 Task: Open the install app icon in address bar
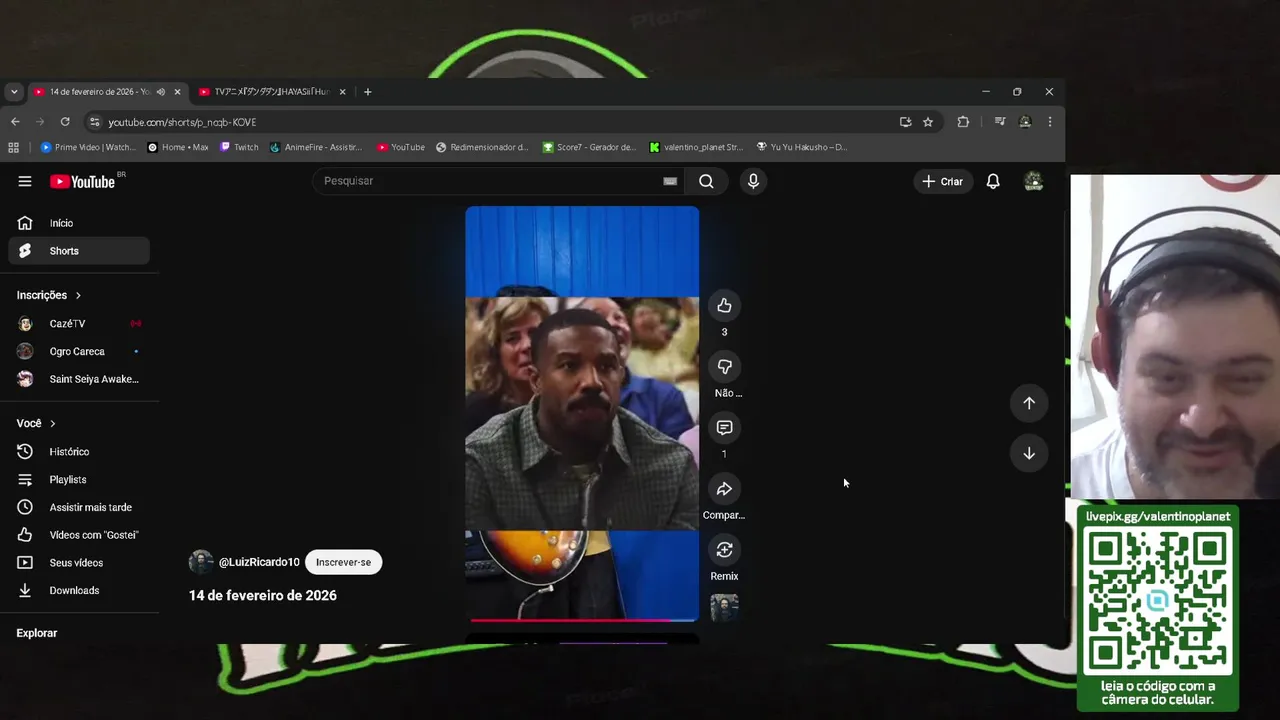click(x=905, y=122)
